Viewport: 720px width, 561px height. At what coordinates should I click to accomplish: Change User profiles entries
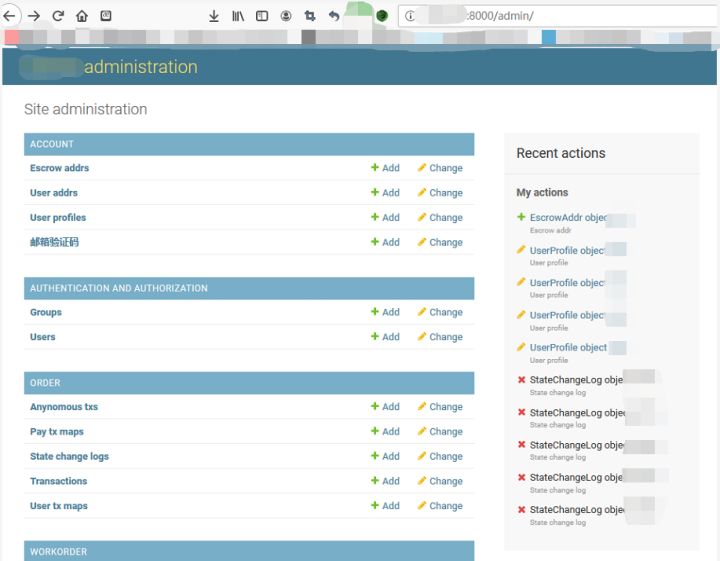tap(440, 218)
